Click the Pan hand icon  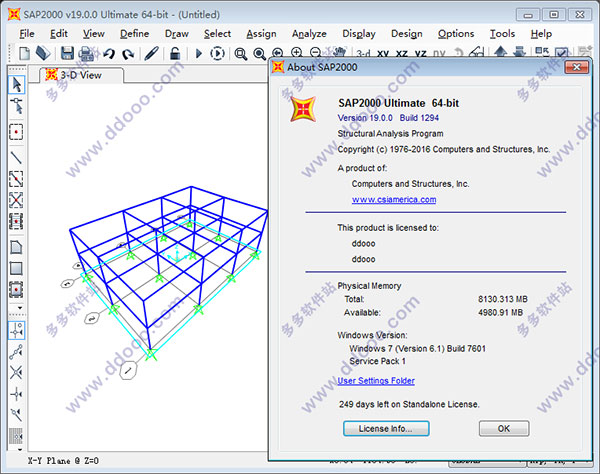click(339, 52)
